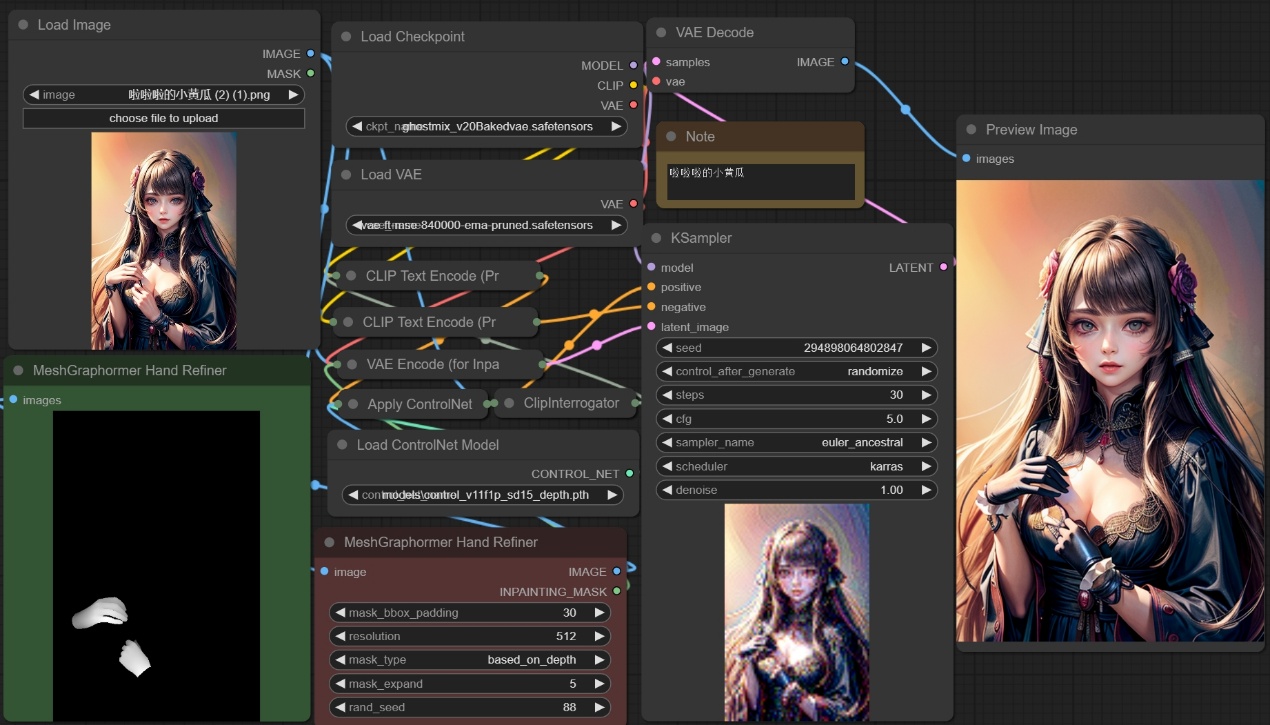Image resolution: width=1270 pixels, height=725 pixels.
Task: Open the ckpt_name checkpoint selector
Action: [x=486, y=127]
